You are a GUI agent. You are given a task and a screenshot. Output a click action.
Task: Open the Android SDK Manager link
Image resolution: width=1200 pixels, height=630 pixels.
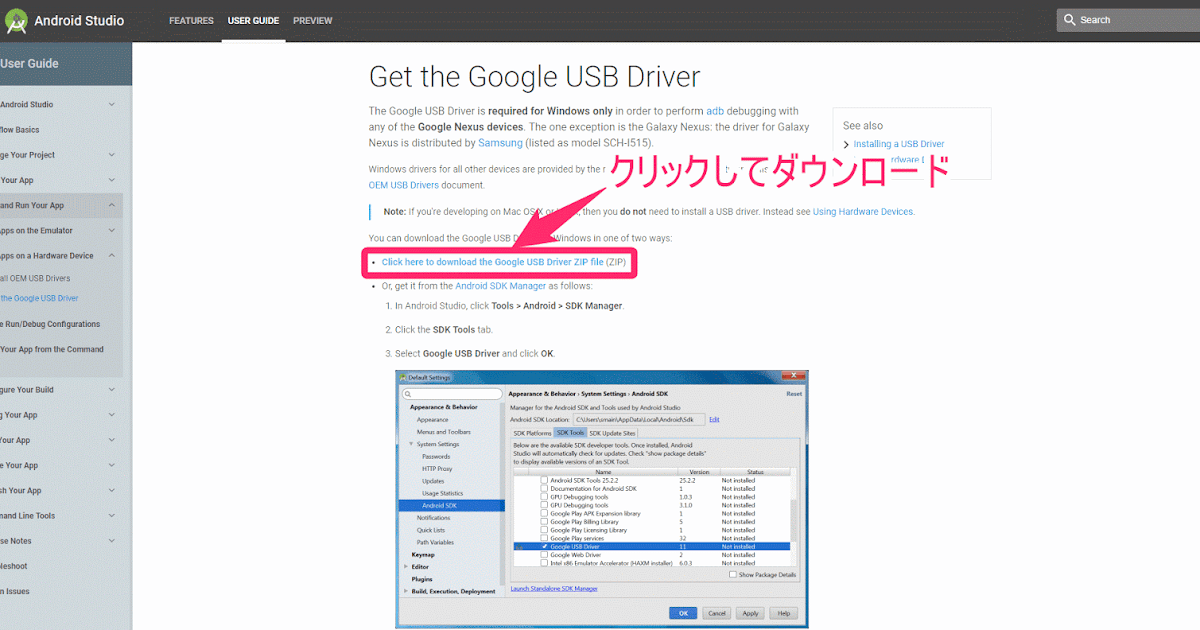500,286
